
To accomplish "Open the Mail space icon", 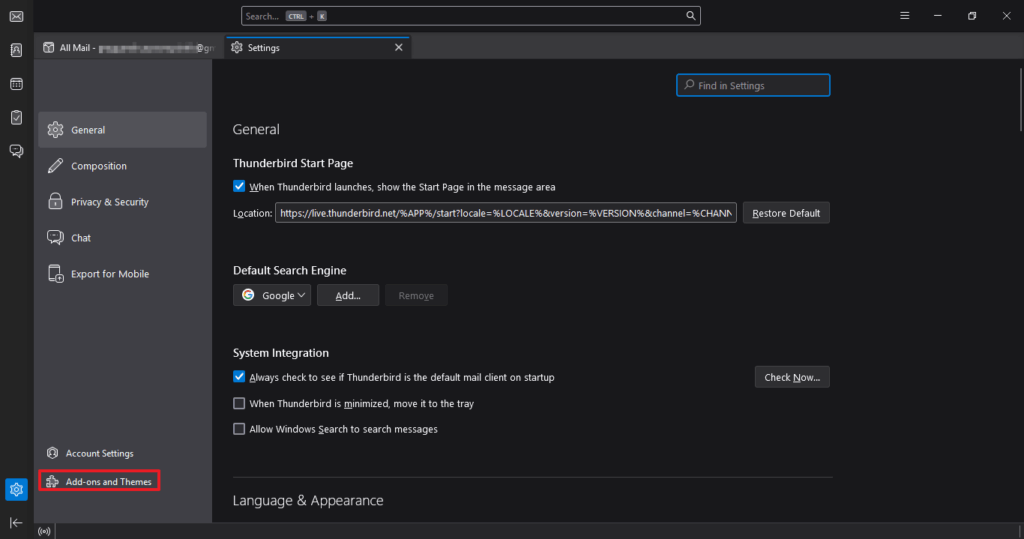I will [16, 16].
